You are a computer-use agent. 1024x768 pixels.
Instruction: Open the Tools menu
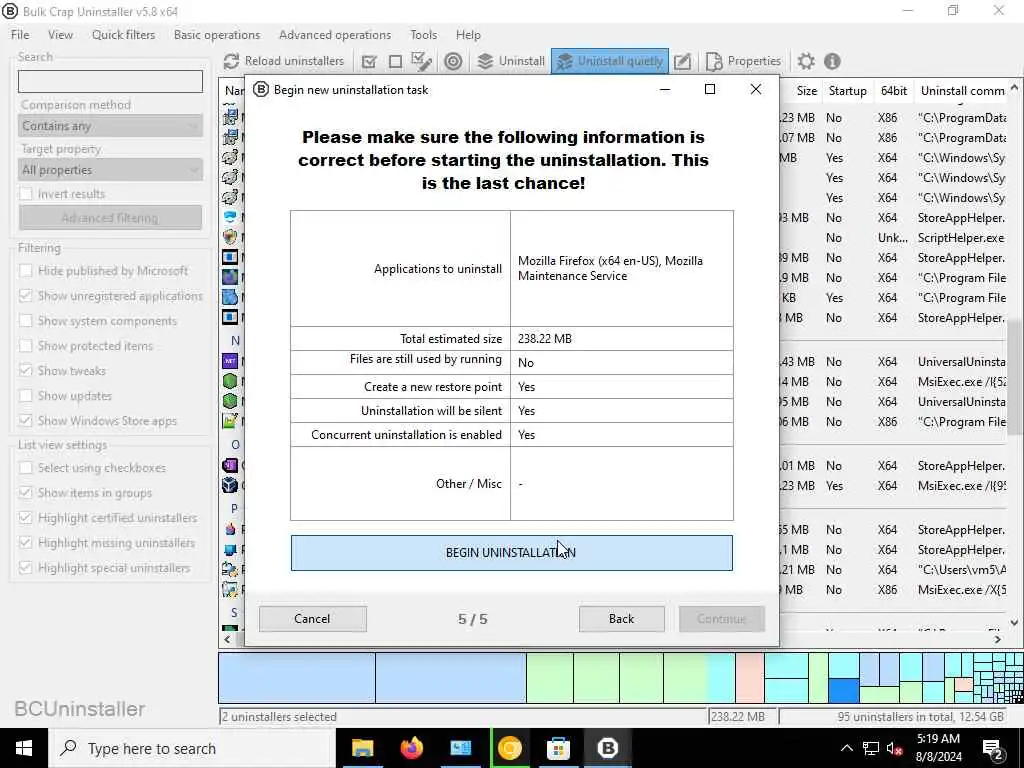click(423, 35)
